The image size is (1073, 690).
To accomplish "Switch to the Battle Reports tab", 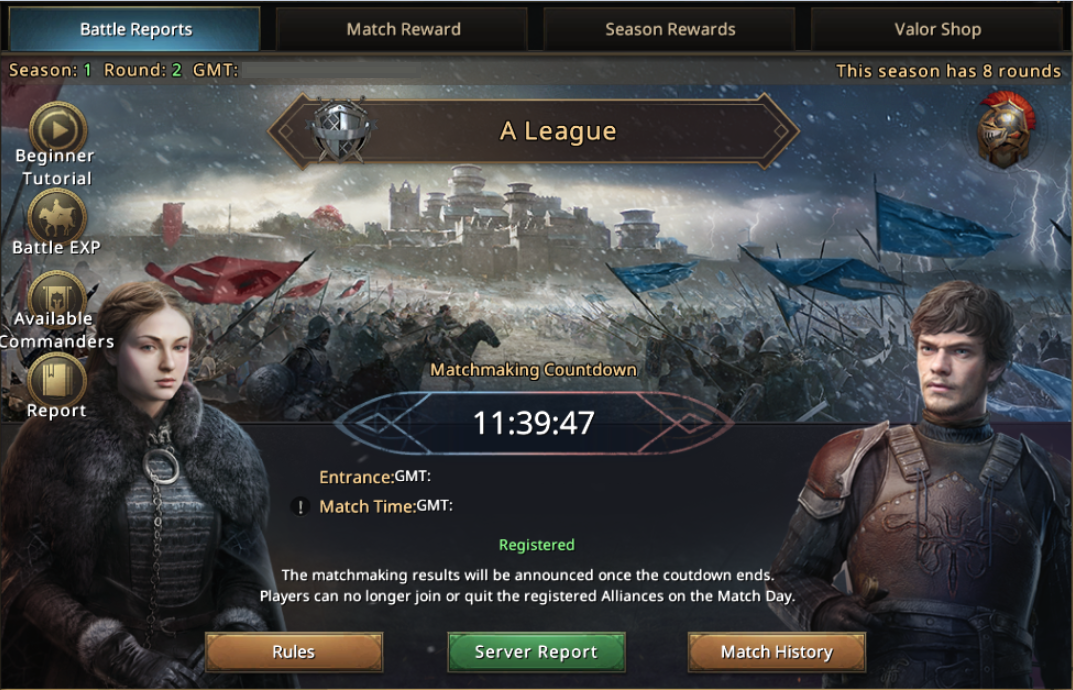I will 135,29.
